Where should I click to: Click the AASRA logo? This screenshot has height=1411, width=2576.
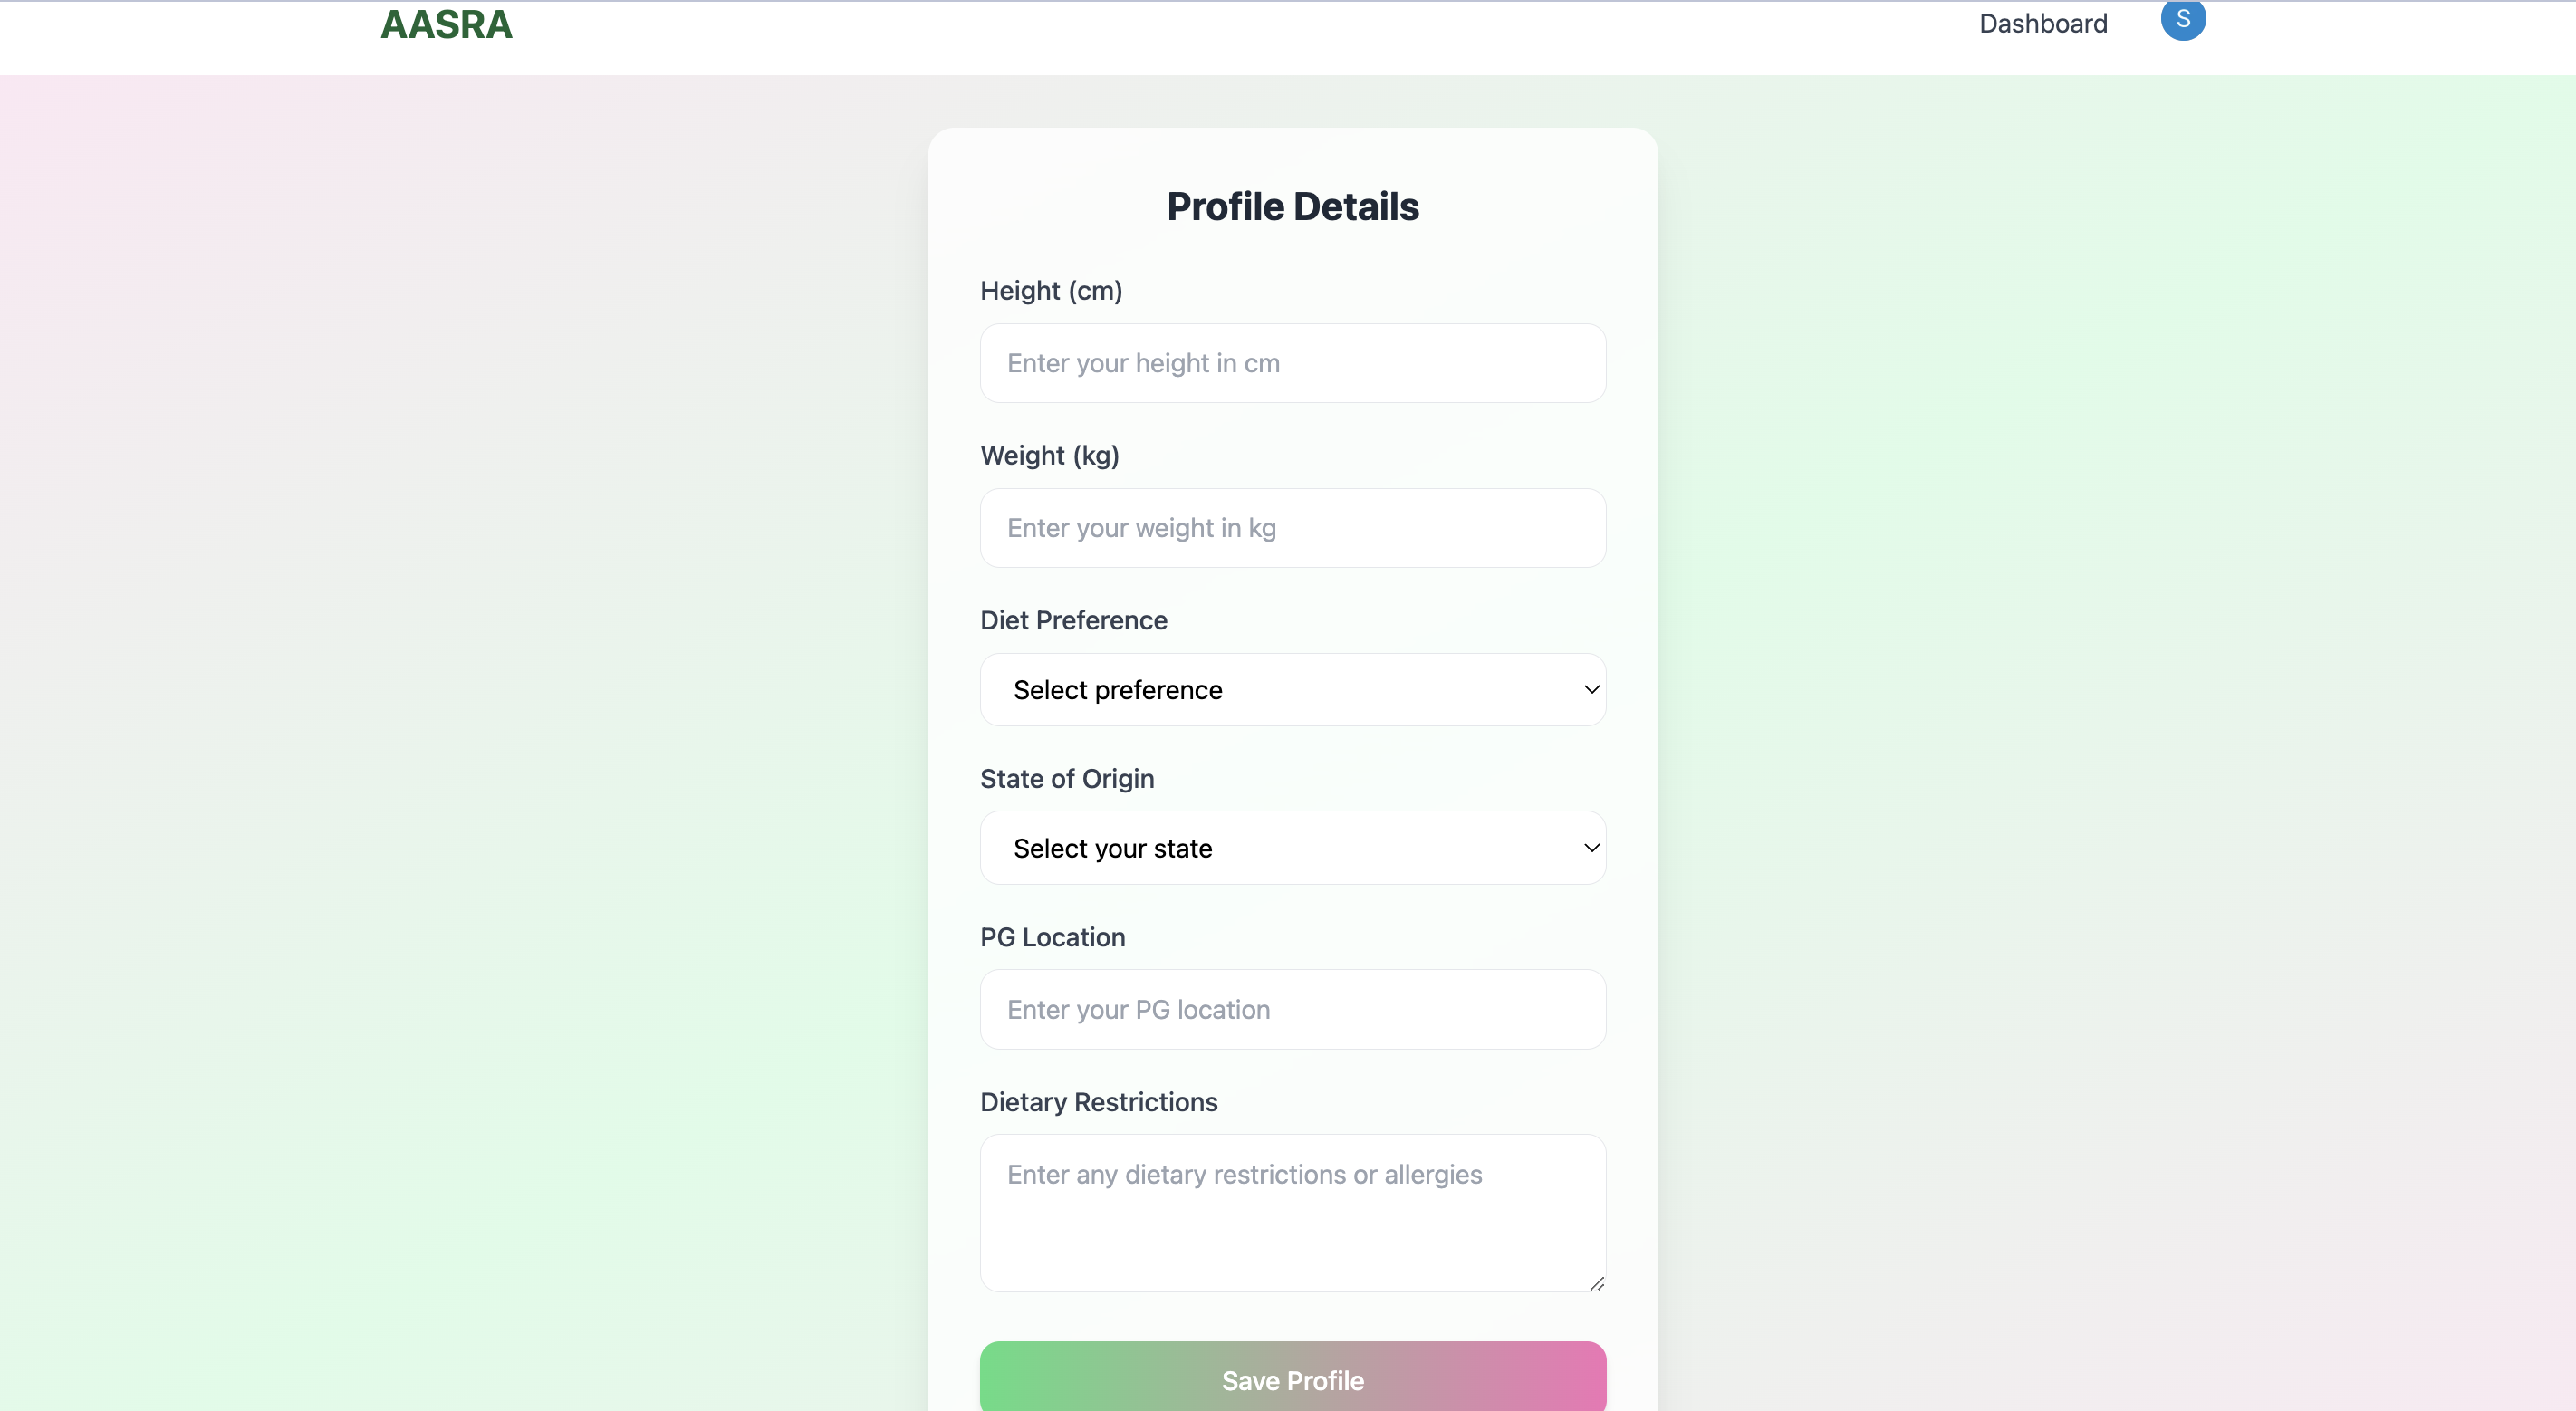(x=446, y=24)
